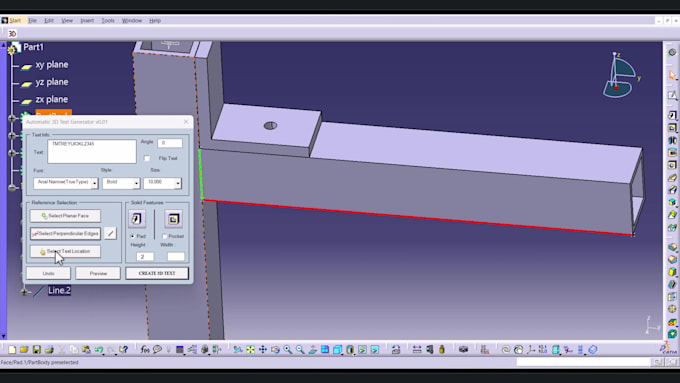This screenshot has width=680, height=383.
Task: Click the Preview button
Action: click(98, 273)
